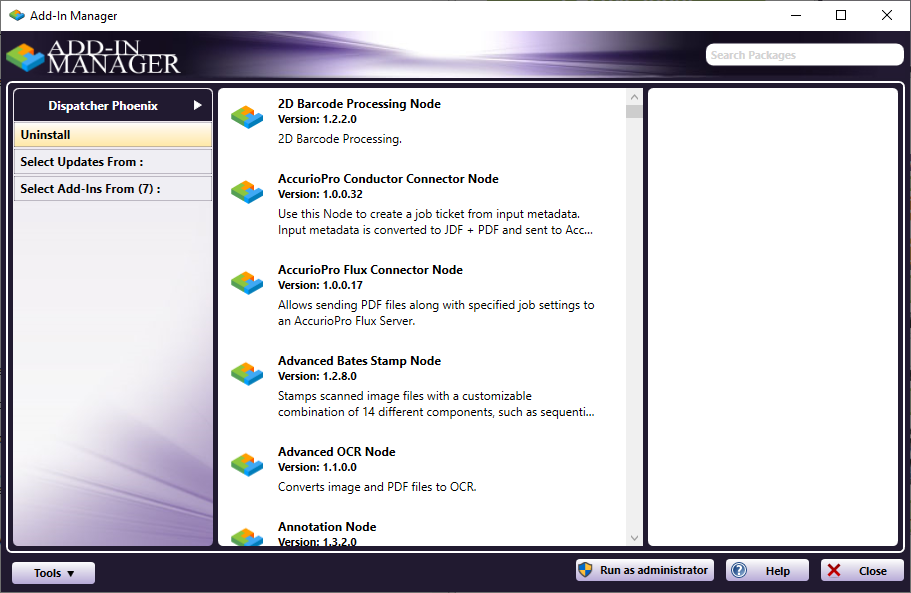Click Run as administrator button
This screenshot has height=593, width=911.
pos(645,570)
